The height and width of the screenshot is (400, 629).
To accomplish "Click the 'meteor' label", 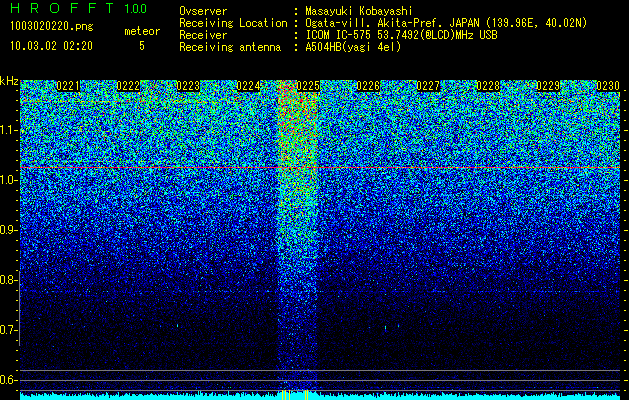I will [x=142, y=31].
